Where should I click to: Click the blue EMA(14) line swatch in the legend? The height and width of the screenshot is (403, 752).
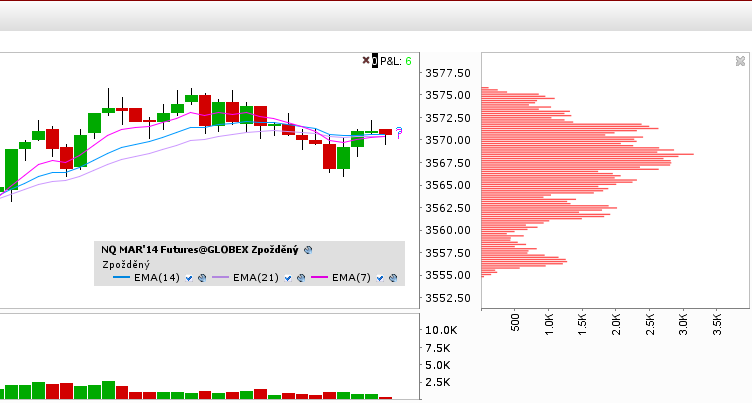click(121, 278)
